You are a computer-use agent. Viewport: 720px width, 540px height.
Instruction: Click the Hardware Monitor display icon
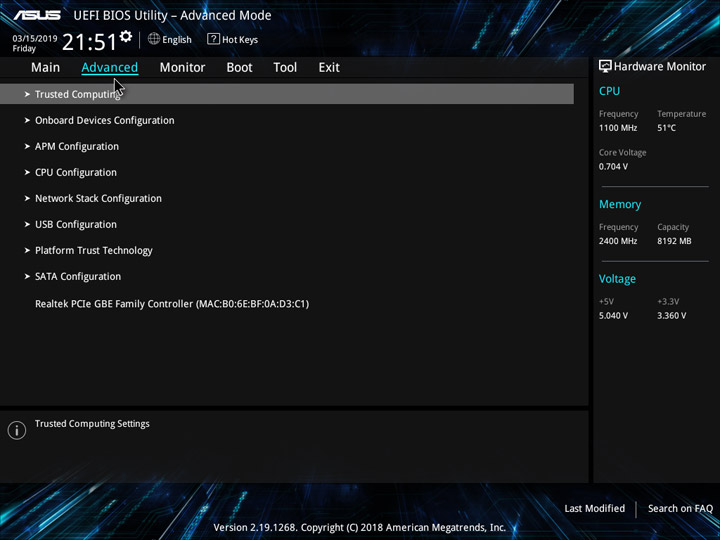point(605,66)
